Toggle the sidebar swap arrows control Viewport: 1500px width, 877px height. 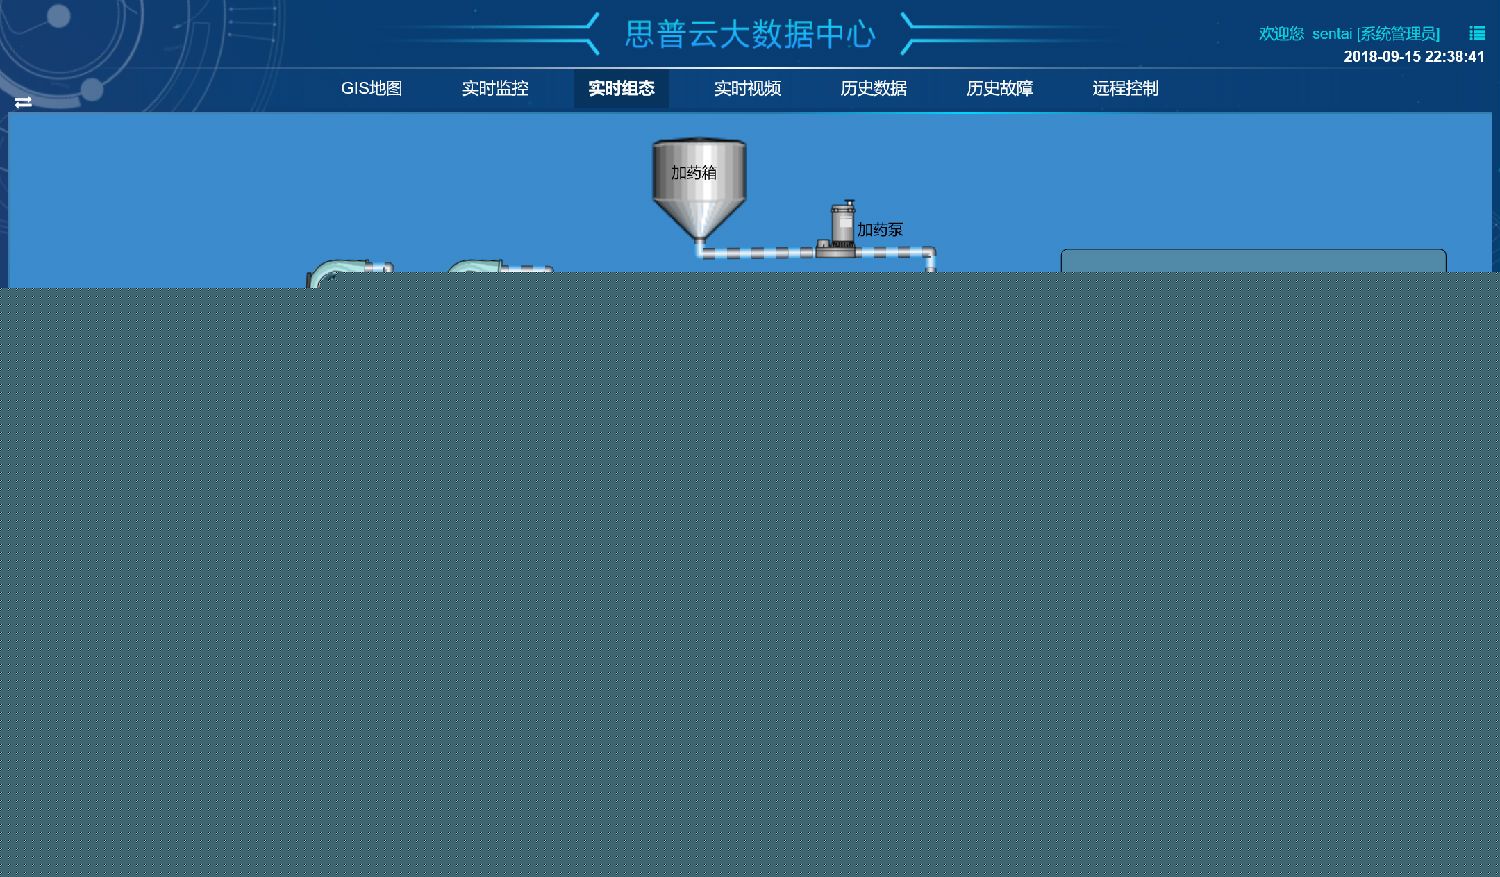pos(23,102)
